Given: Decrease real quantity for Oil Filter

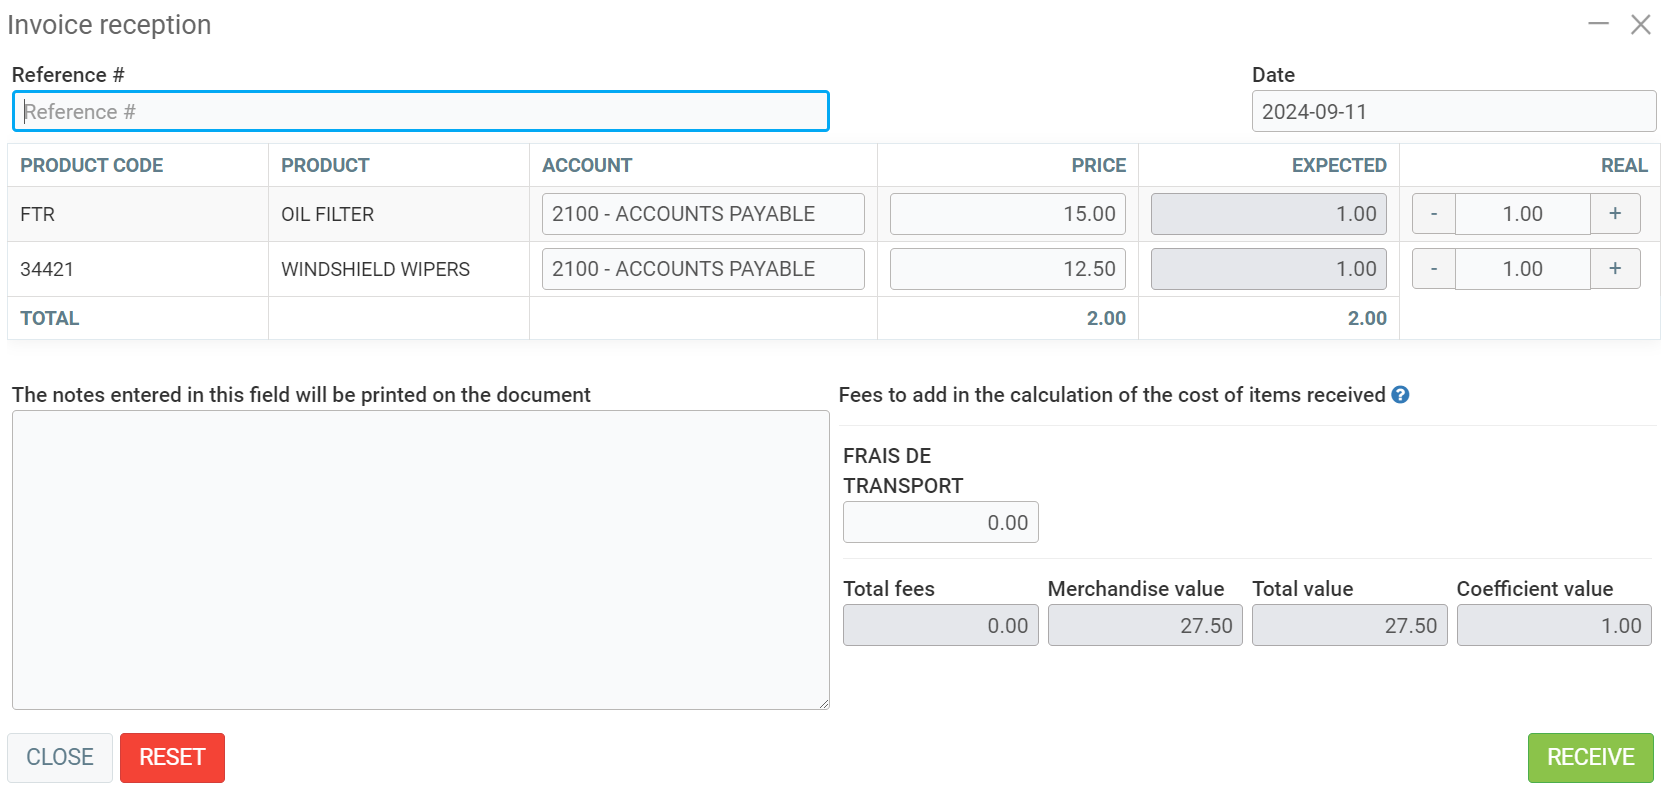Looking at the screenshot, I should (1433, 214).
